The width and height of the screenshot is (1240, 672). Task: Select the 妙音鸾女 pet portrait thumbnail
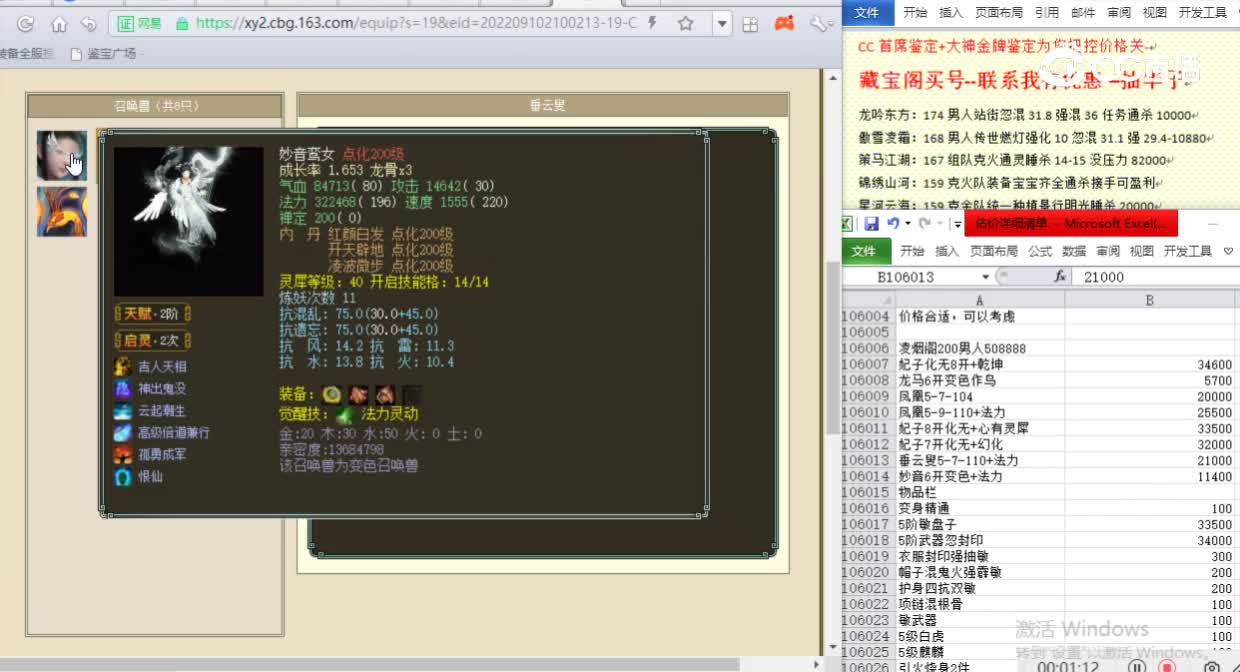tap(62, 155)
